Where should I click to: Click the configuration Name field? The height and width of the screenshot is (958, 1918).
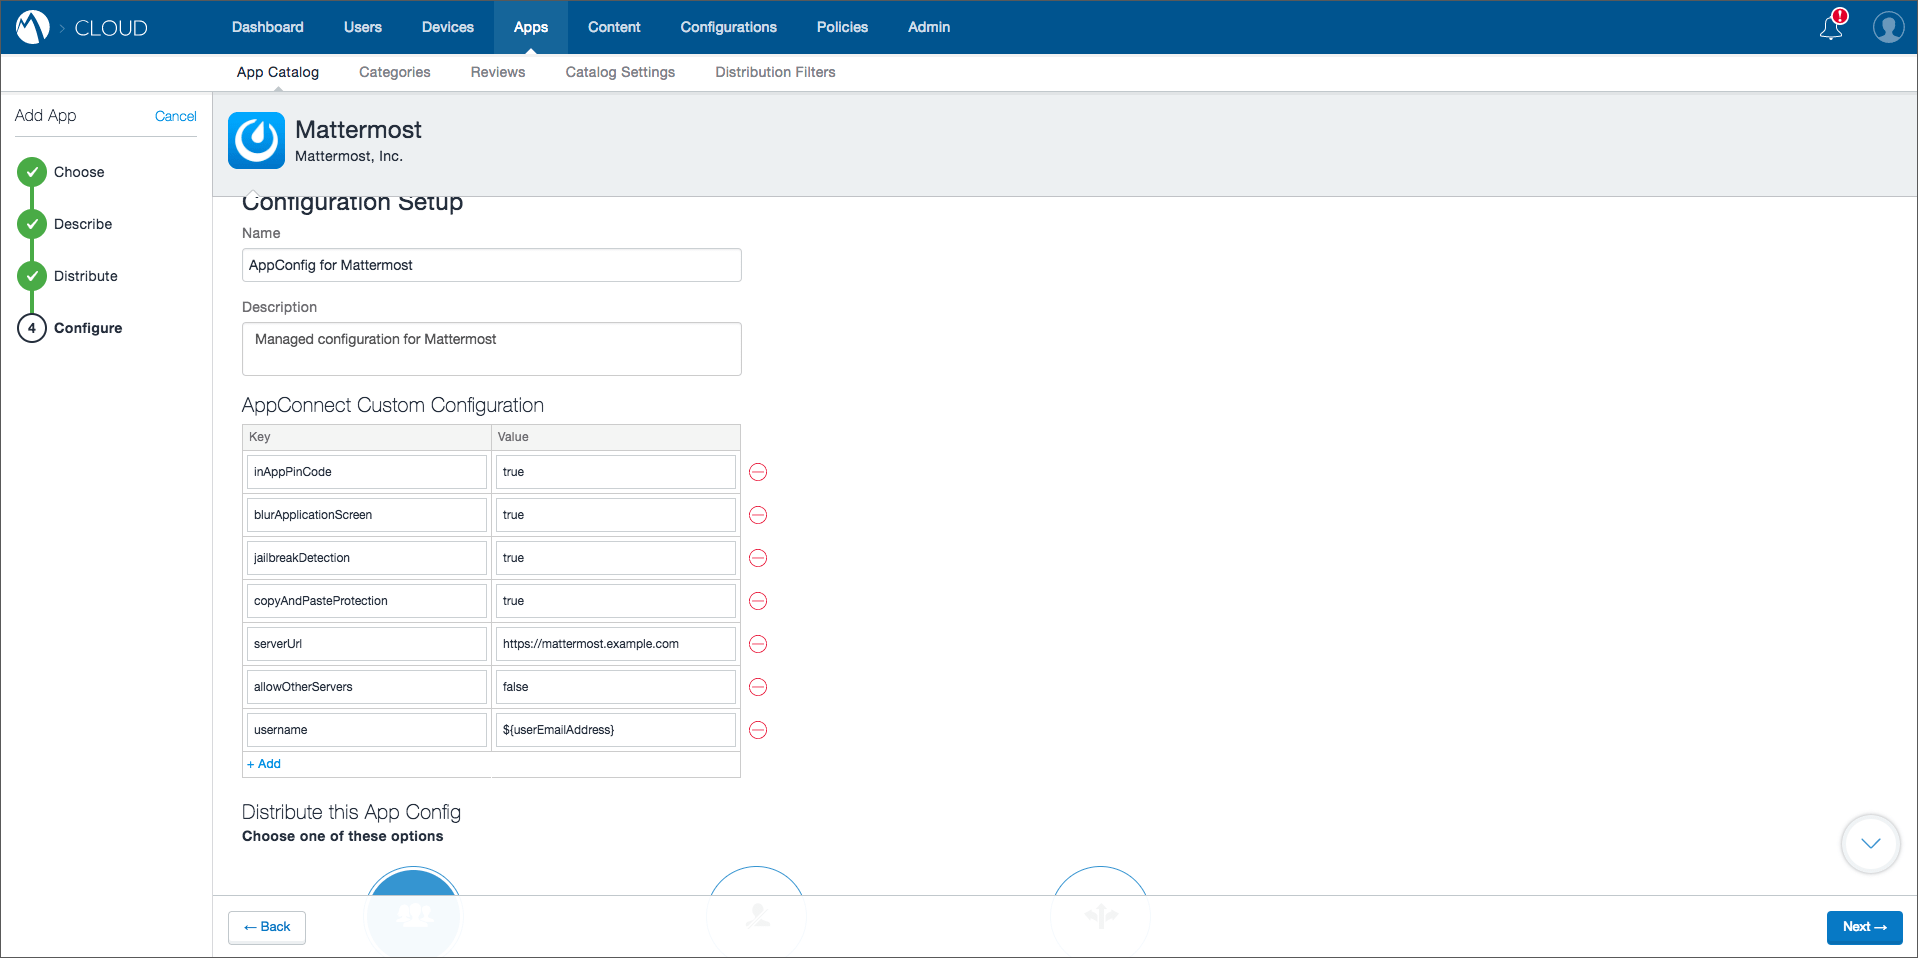point(492,265)
